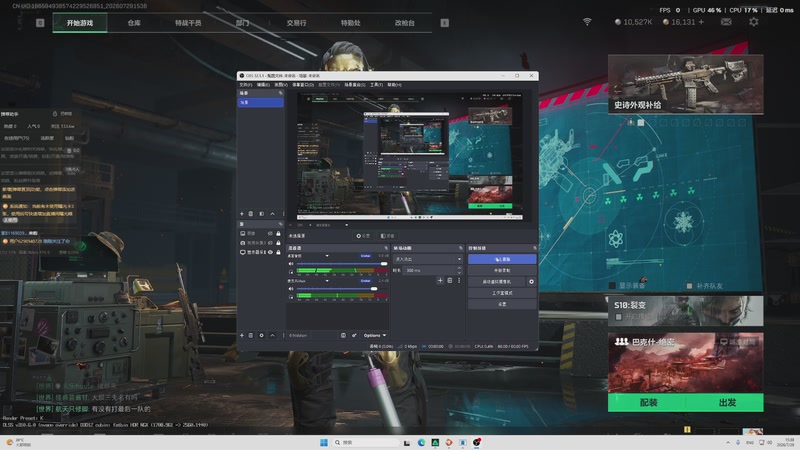Image resolution: width=800 pixels, height=450 pixels.
Task: Add a transition with plus icon
Action: pyautogui.click(x=440, y=280)
